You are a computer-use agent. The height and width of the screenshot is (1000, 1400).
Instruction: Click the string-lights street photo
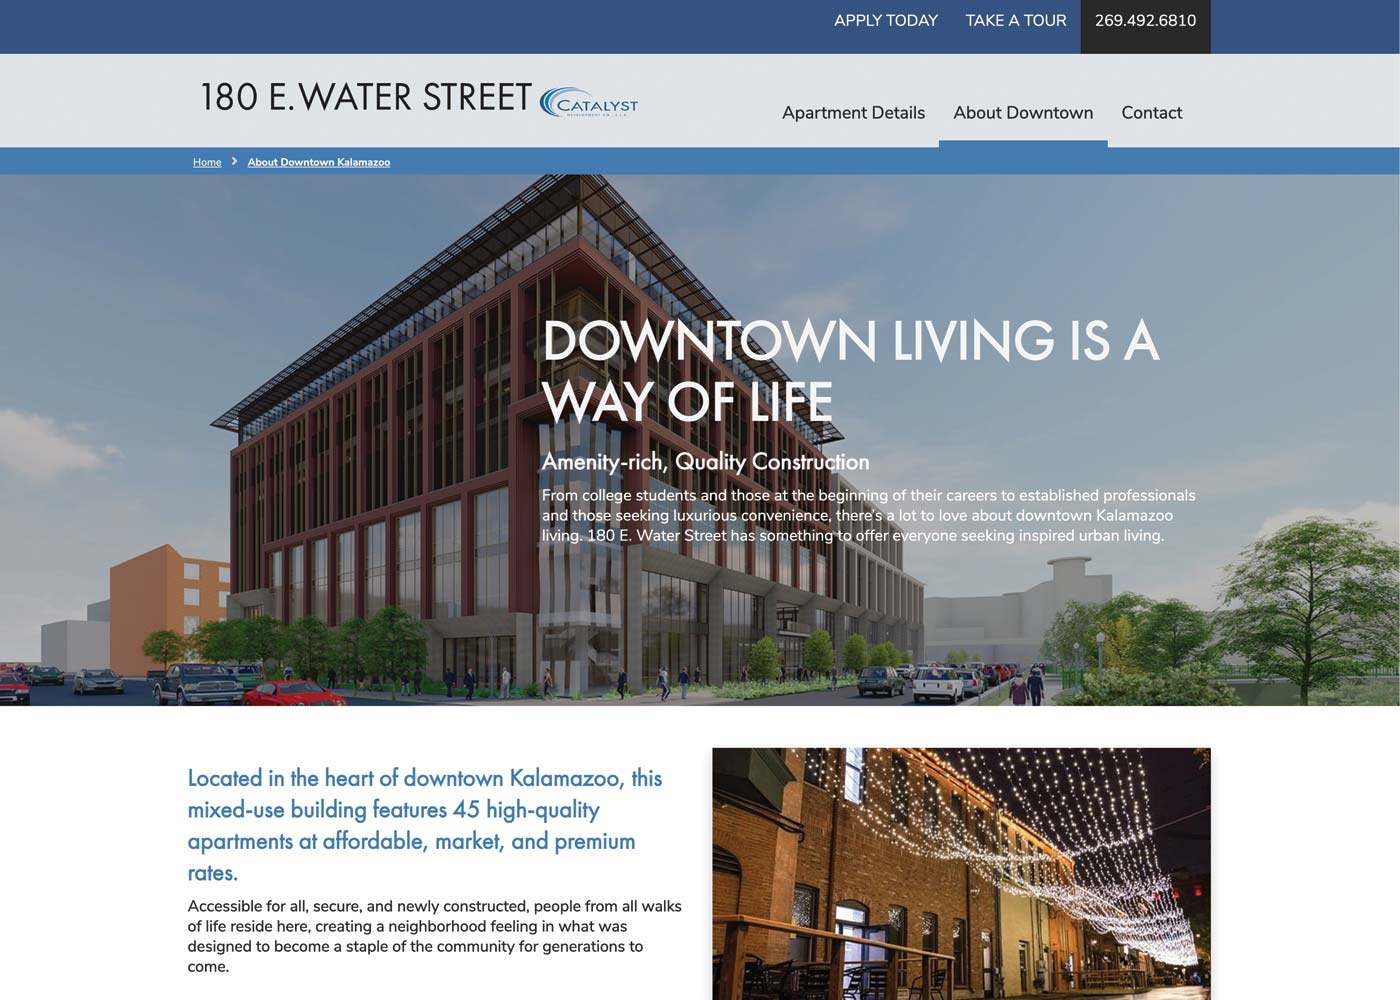[x=960, y=873]
